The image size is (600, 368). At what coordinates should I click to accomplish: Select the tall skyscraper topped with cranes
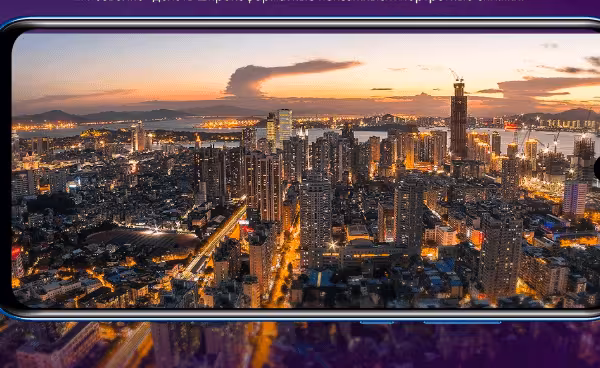[x=458, y=119]
